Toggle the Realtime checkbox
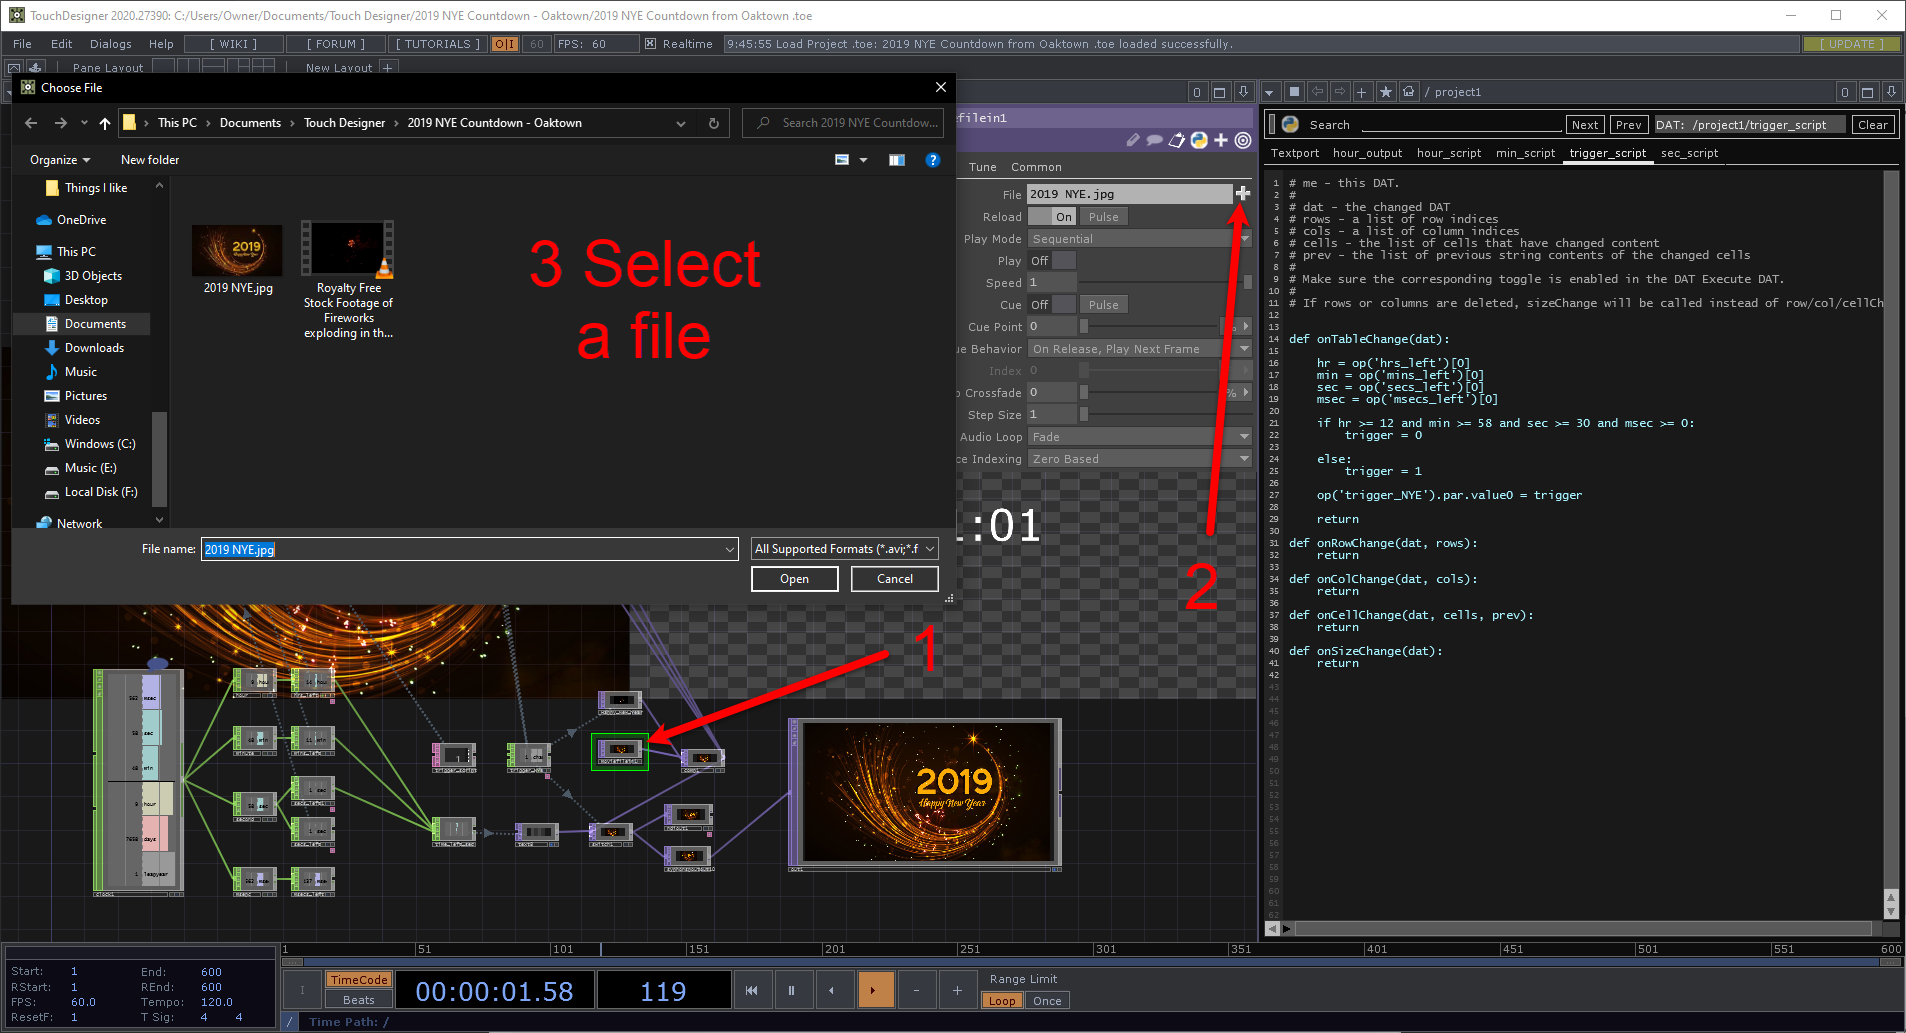 click(651, 44)
